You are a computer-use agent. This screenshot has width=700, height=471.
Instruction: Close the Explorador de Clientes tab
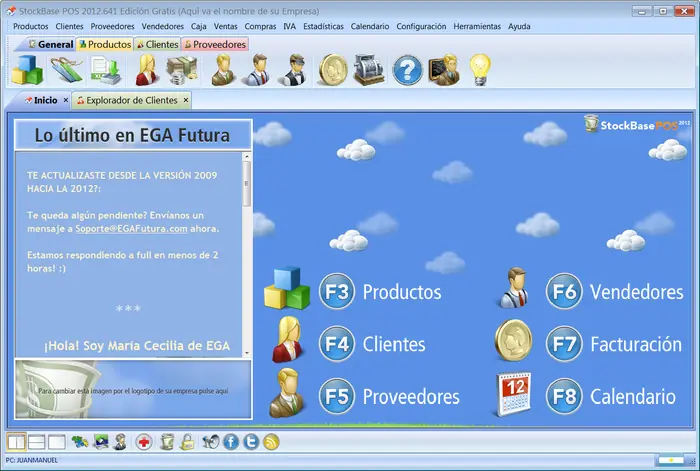click(x=186, y=100)
